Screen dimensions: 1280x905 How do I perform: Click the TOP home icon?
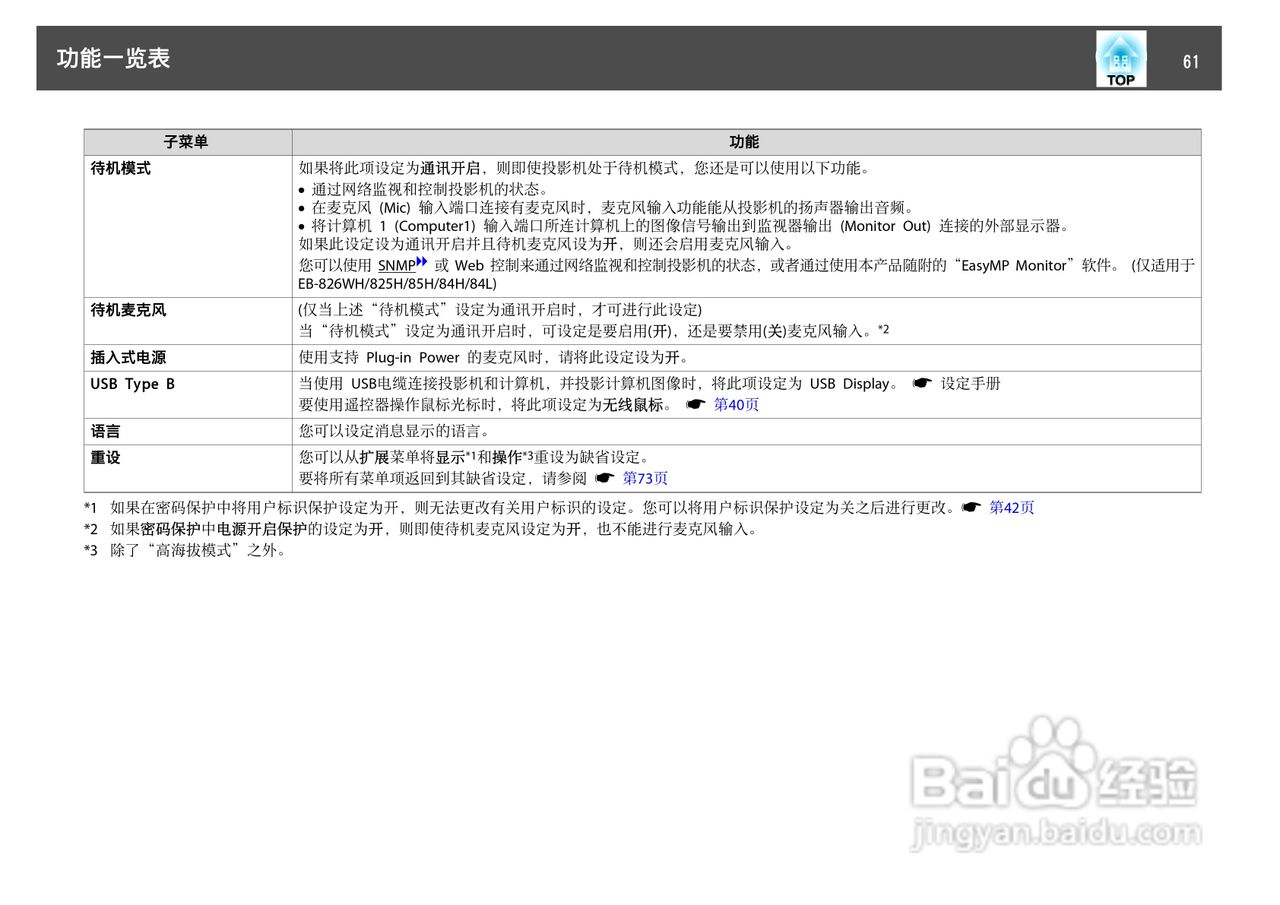[x=1120, y=58]
